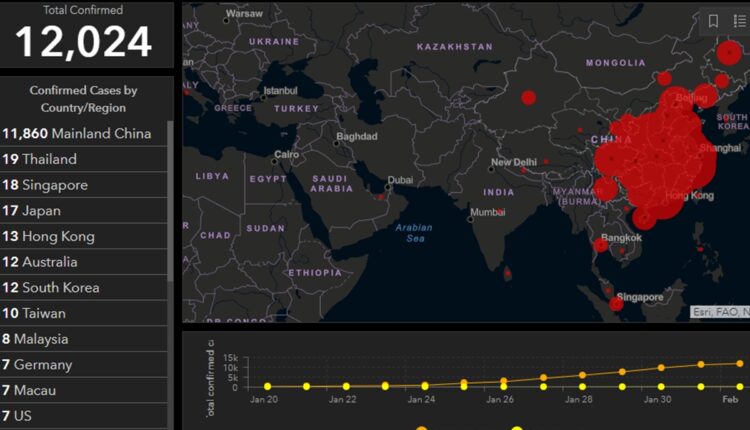This screenshot has height=430, width=750.
Task: Click the Jan 28 orange data point
Action: [x=582, y=375]
